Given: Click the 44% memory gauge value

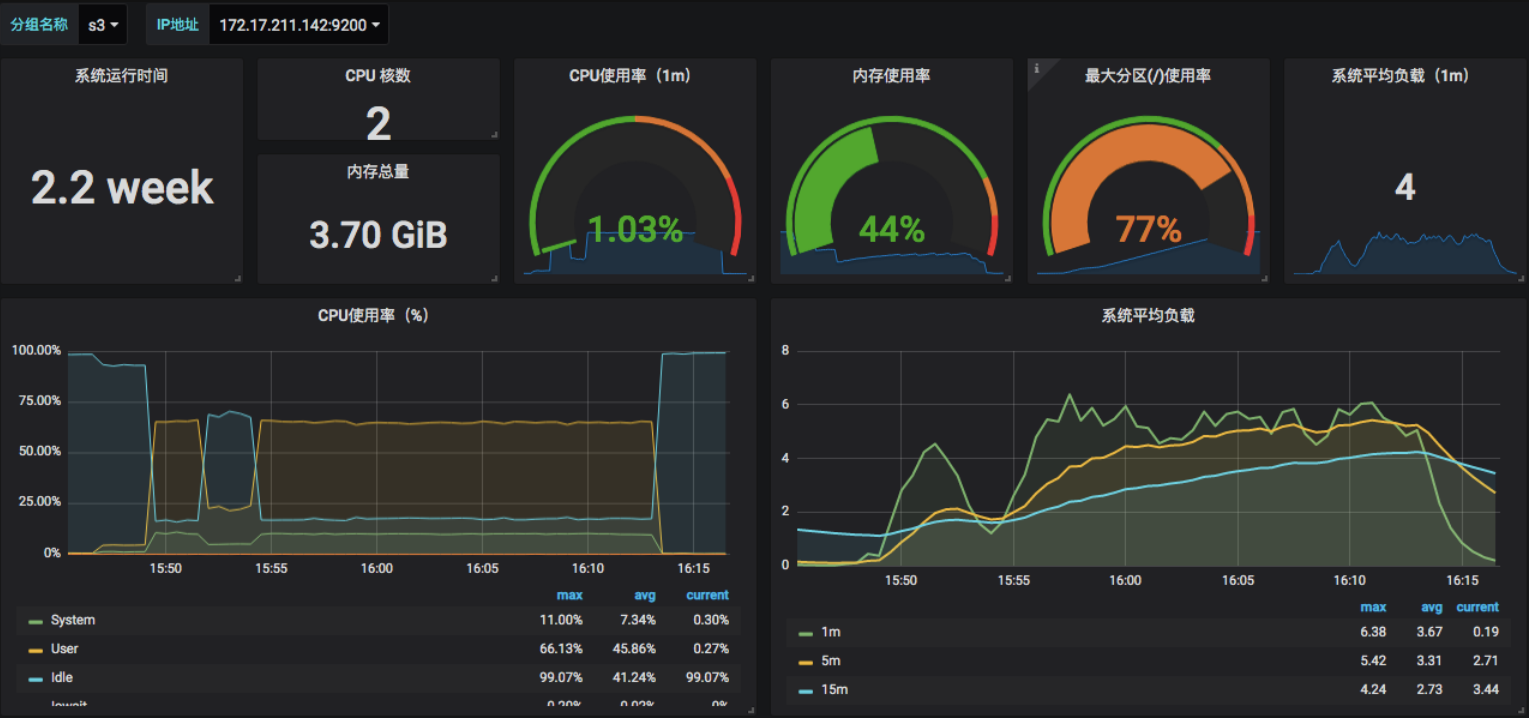Looking at the screenshot, I should coord(891,229).
